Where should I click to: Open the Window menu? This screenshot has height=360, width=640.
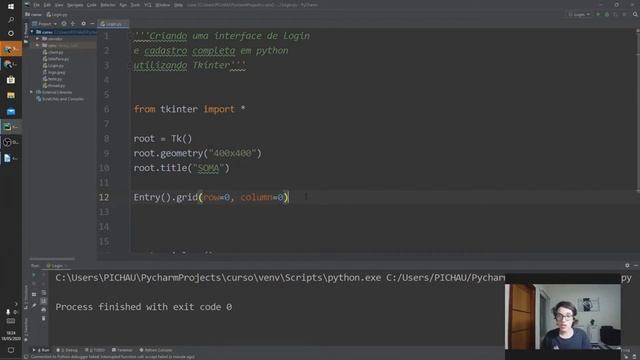click(x=163, y=5)
